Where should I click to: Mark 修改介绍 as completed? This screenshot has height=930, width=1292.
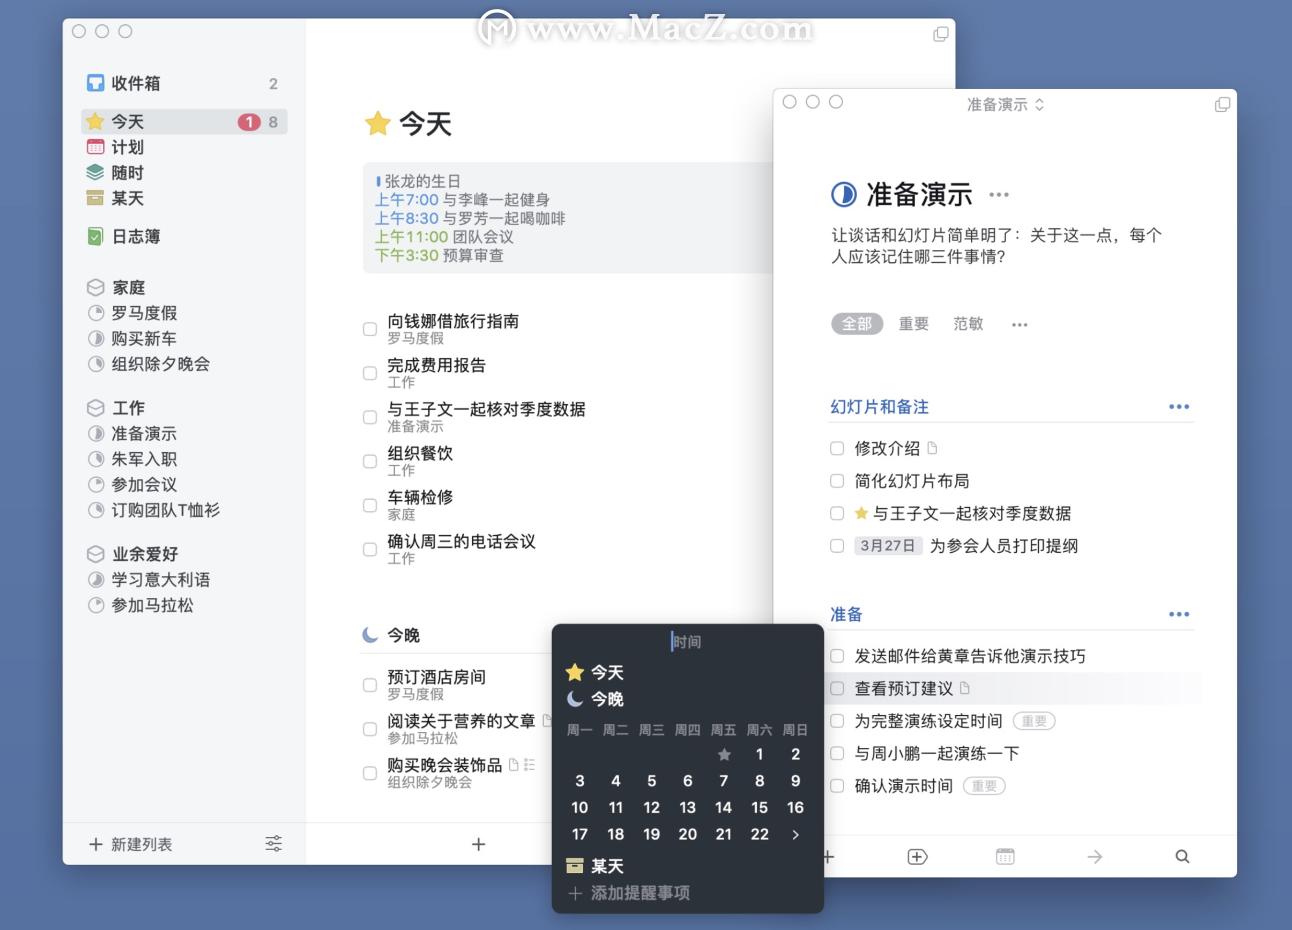[x=837, y=448]
